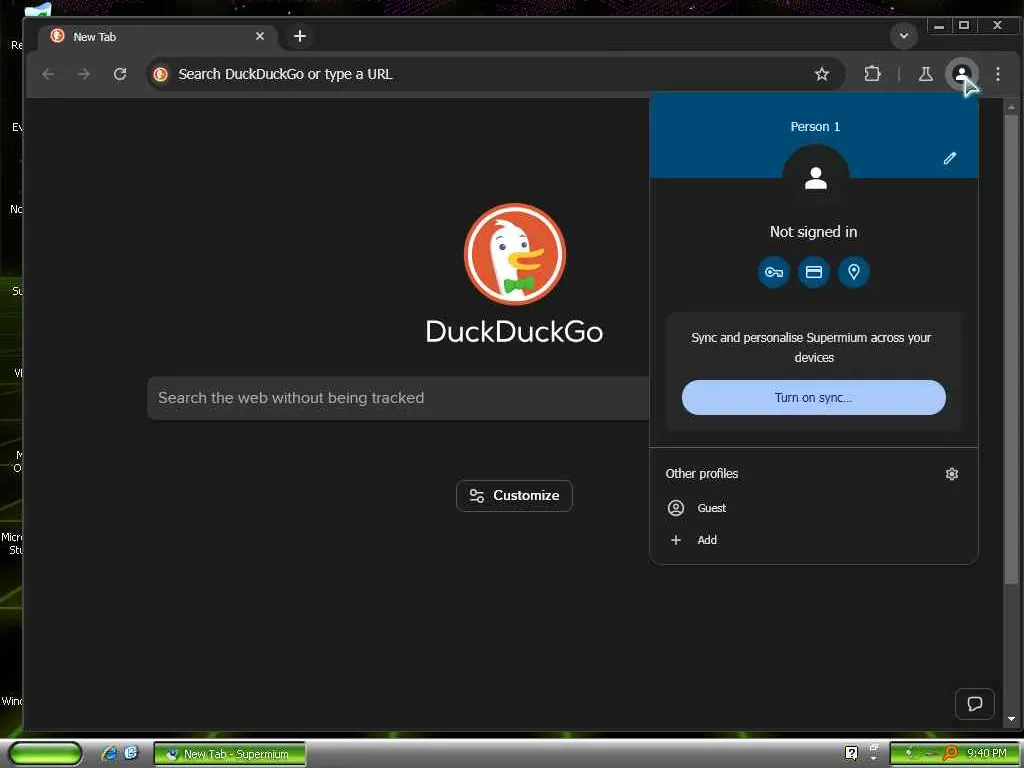Select New Tab - Supermium taskbar button
The image size is (1024, 768).
(230, 754)
